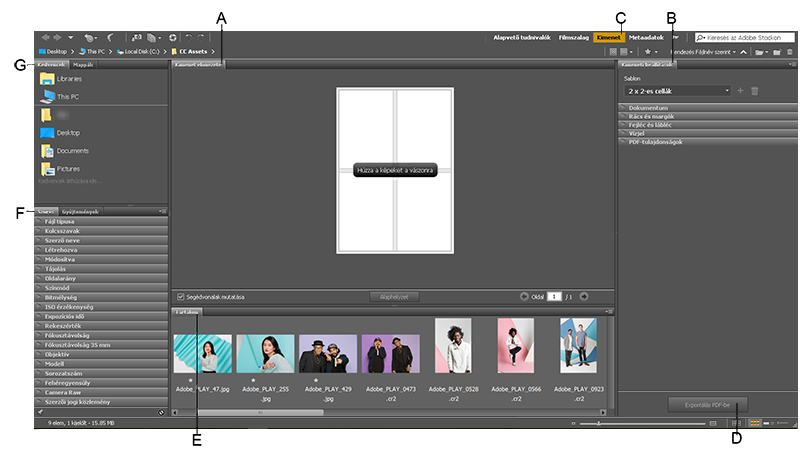Expand Fejléc és lábléc section

pyautogui.click(x=708, y=125)
